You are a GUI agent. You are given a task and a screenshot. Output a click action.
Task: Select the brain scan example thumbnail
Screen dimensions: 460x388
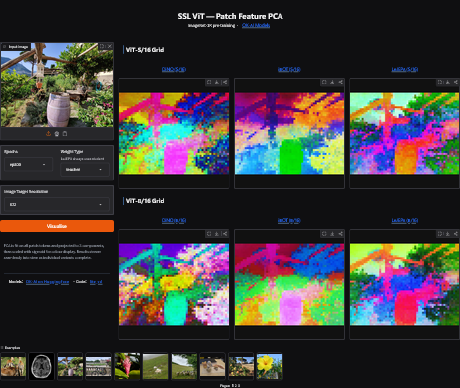tap(41, 366)
